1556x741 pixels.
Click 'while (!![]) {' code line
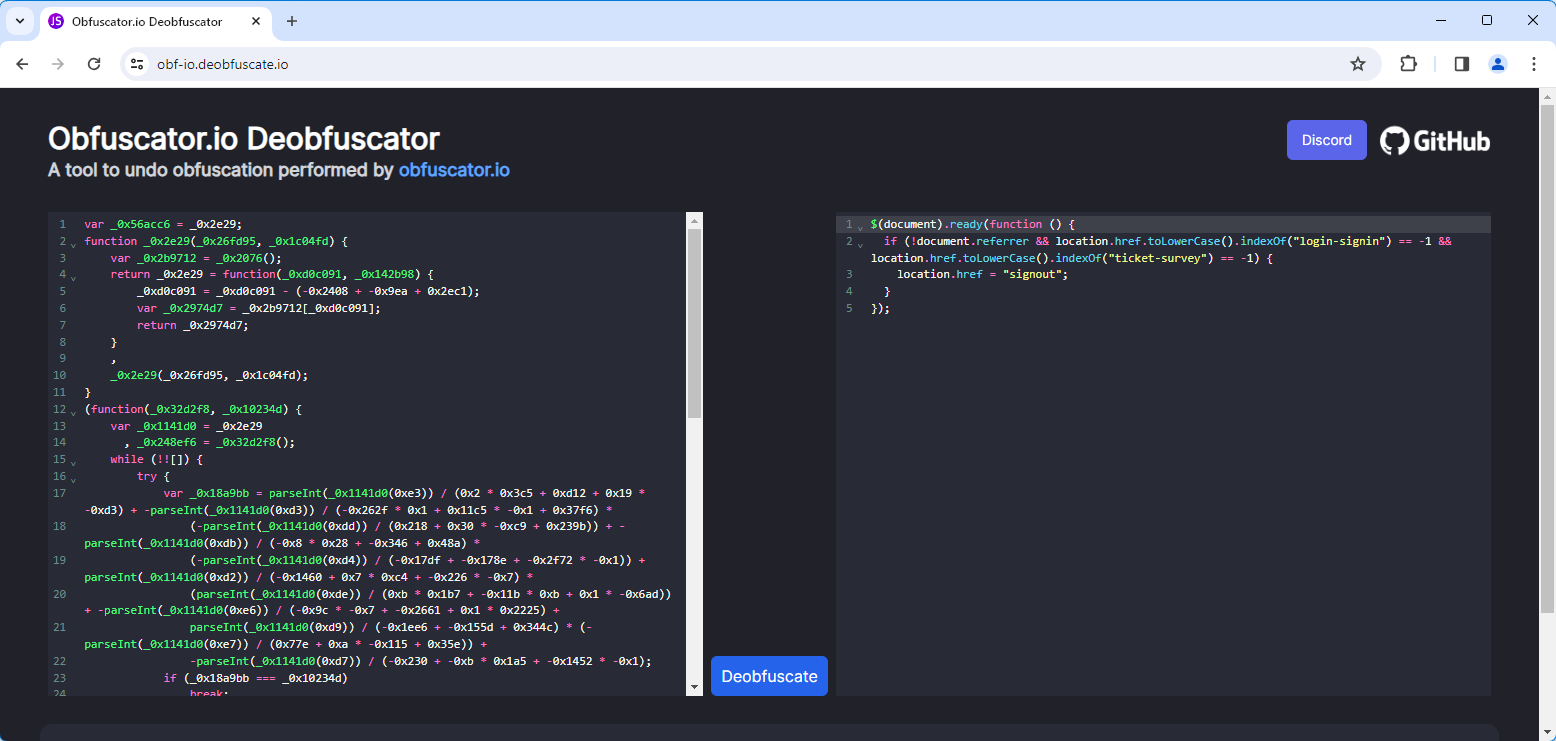(157, 459)
